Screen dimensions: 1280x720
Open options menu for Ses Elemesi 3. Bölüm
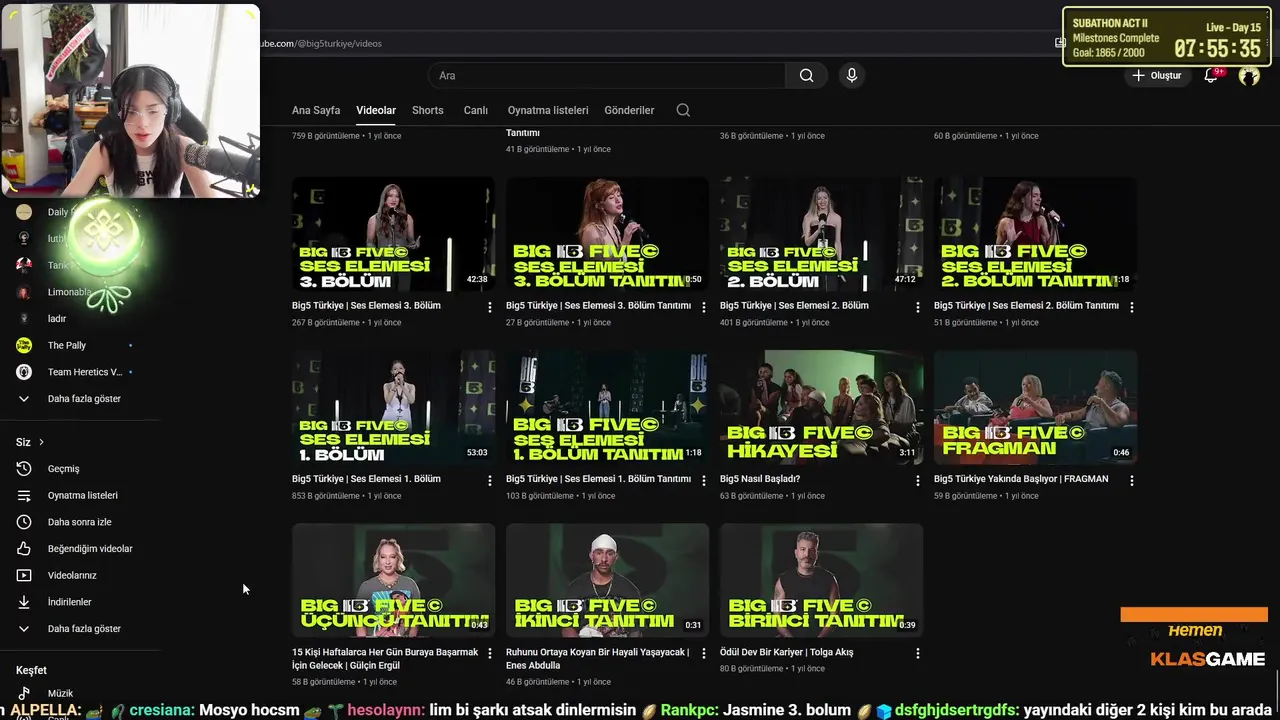[489, 308]
